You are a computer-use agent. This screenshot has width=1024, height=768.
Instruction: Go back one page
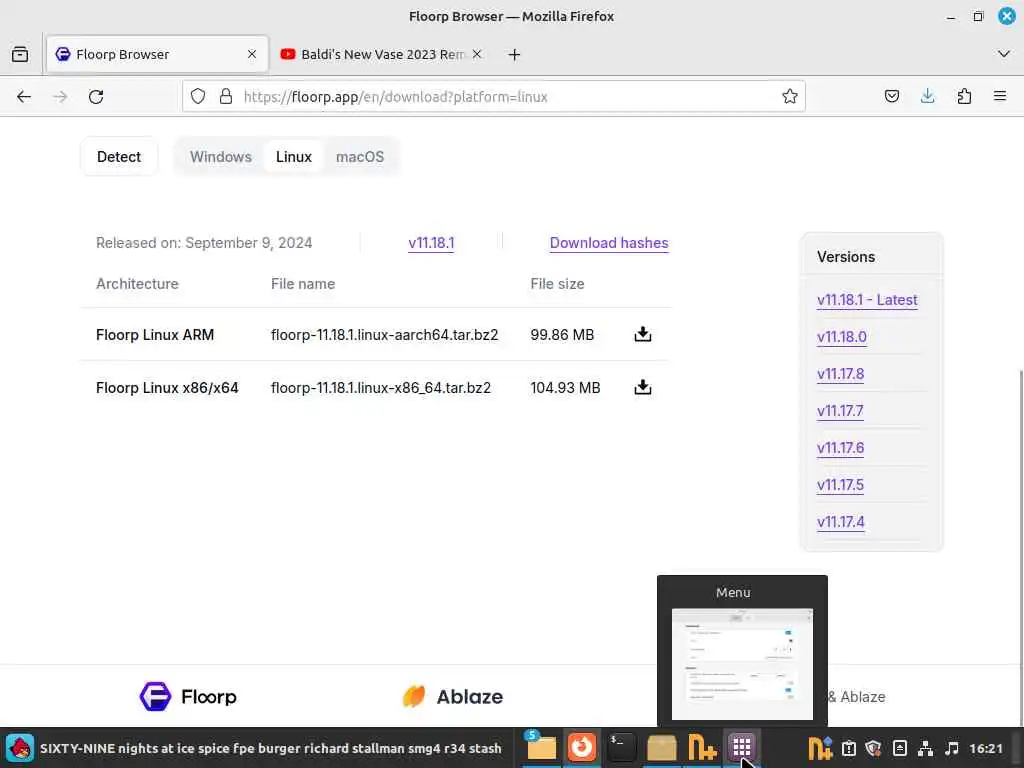[x=24, y=97]
